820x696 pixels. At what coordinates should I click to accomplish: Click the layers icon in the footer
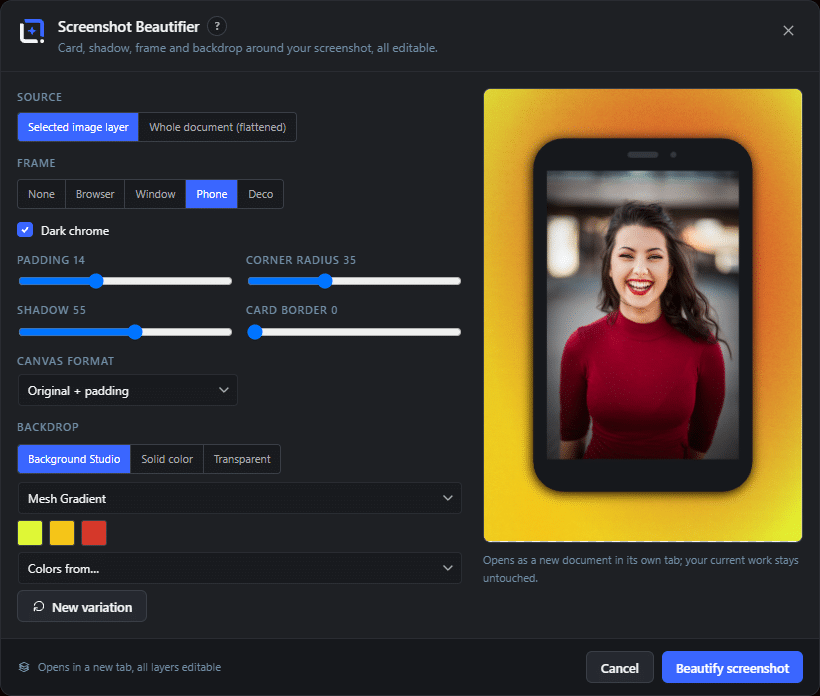tap(24, 667)
